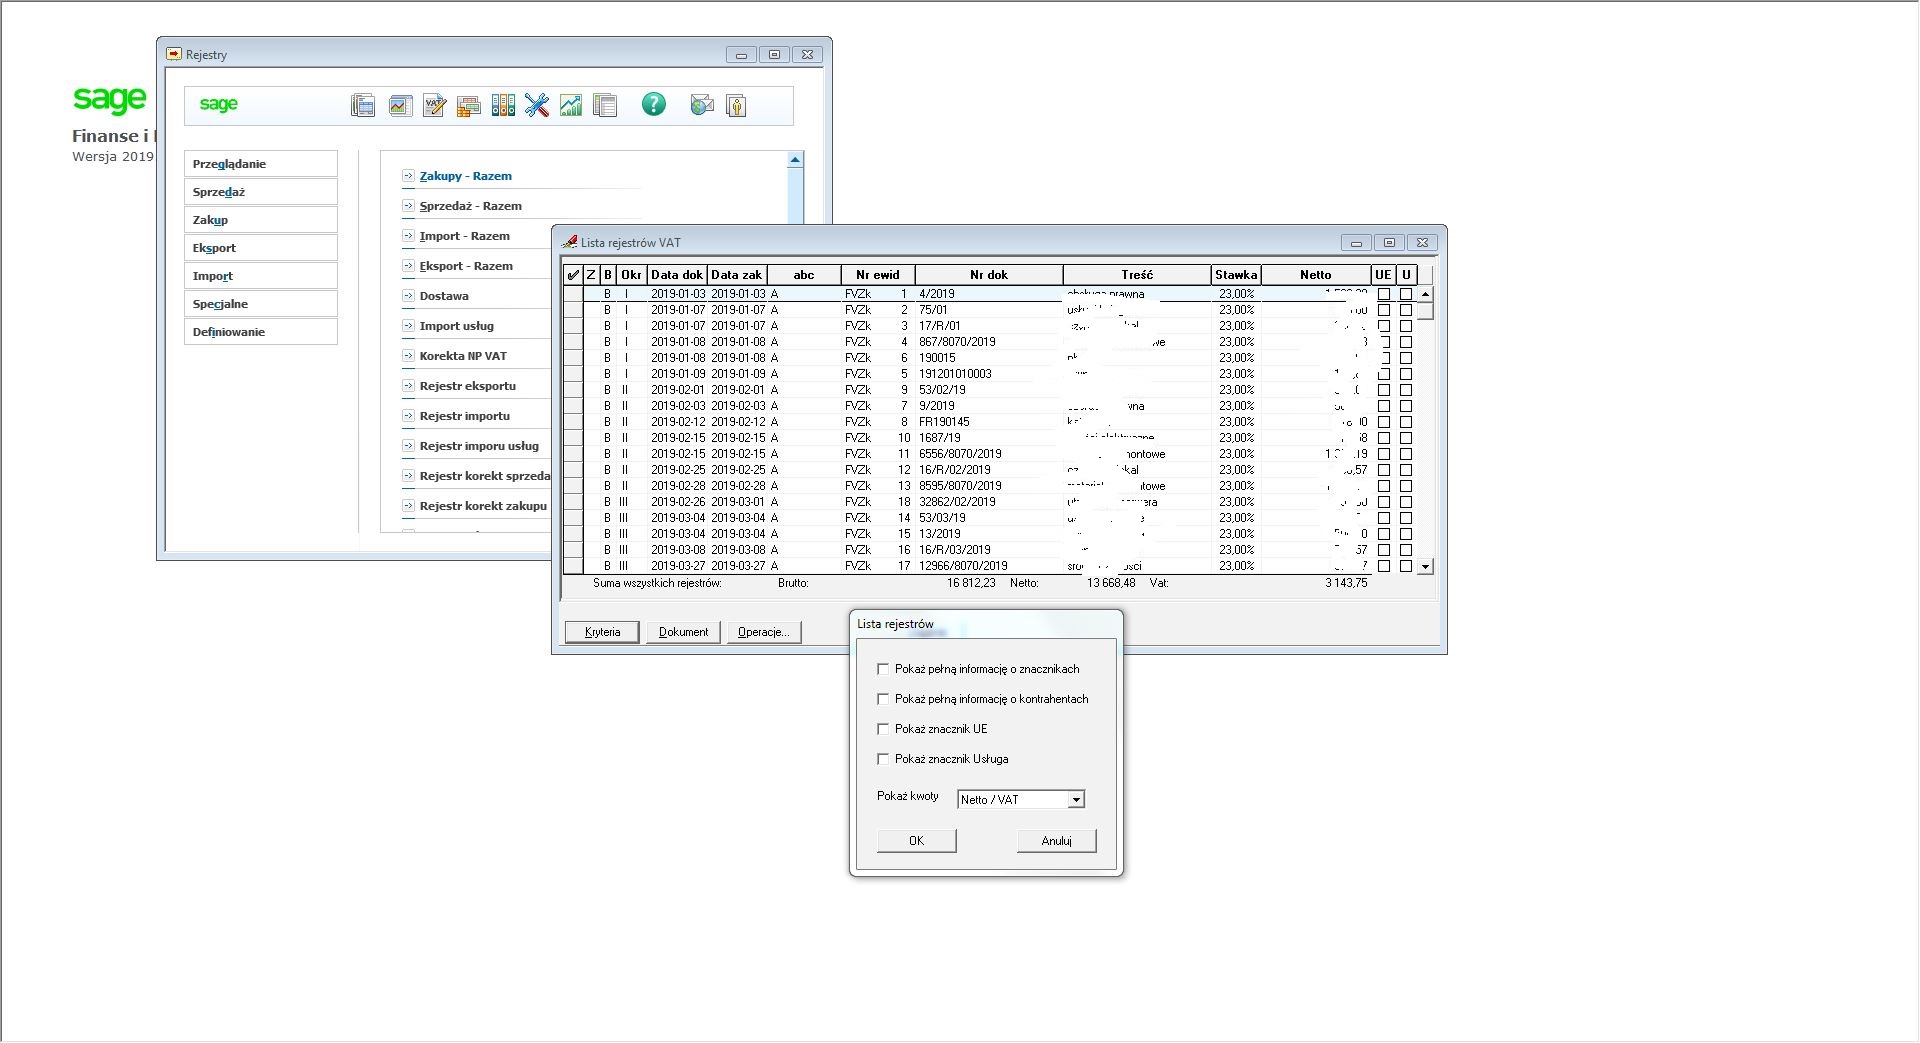The height and width of the screenshot is (1043, 1920).
Task: Open the Rejestr imporu usług link
Action: coord(479,446)
